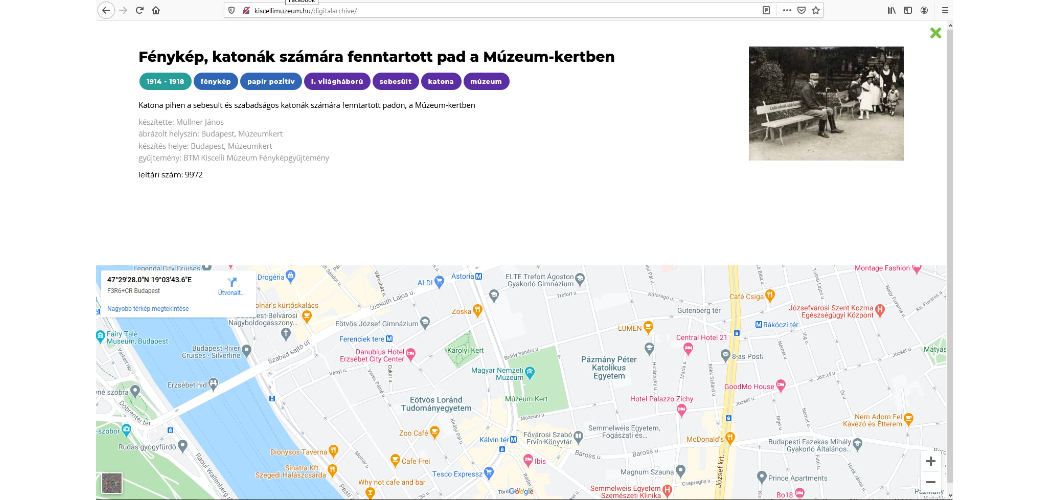The image size is (1050, 500).
Task: Bookmark this page with the star icon
Action: [816, 10]
